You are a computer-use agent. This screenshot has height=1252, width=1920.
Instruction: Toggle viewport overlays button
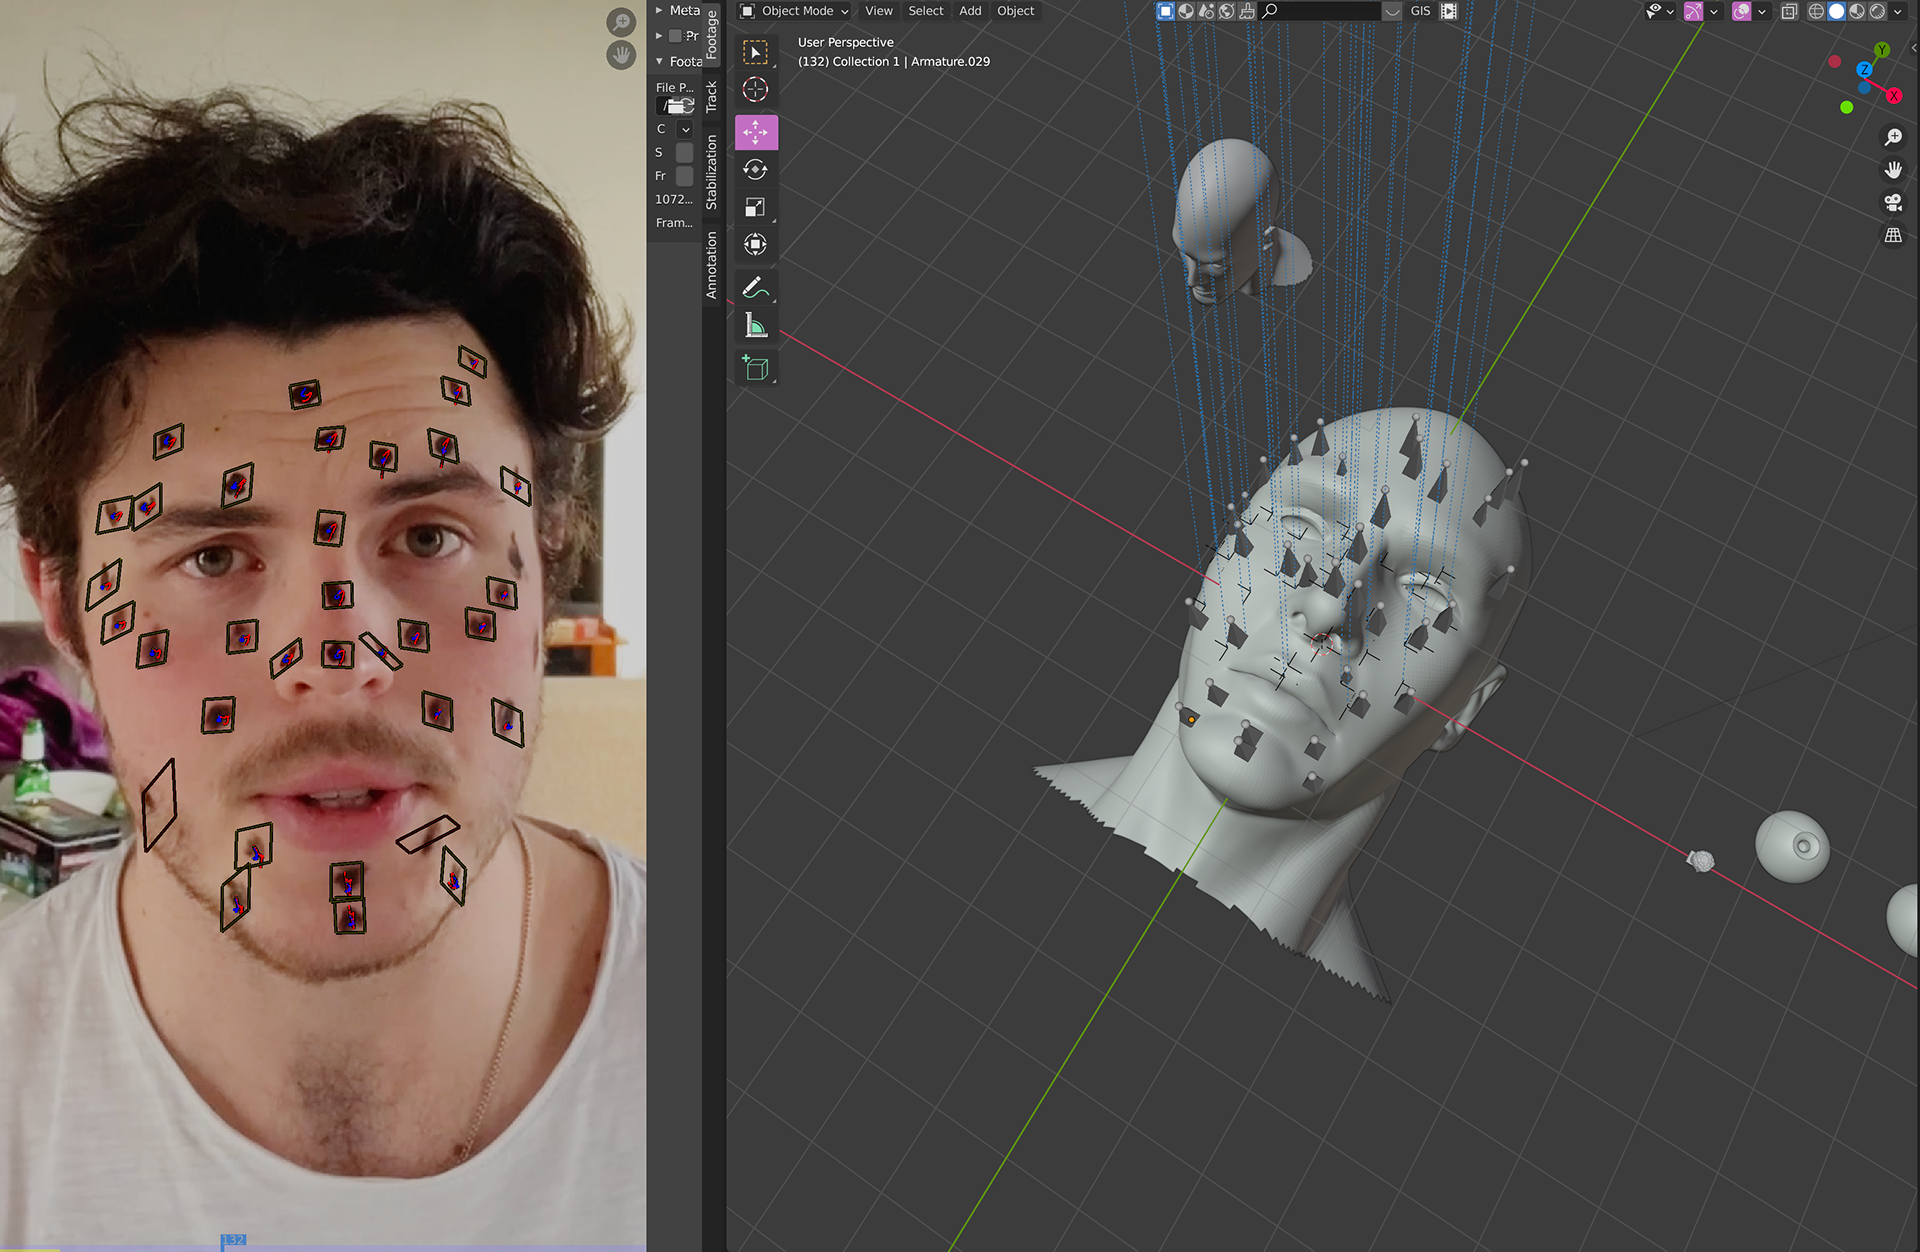click(1741, 11)
